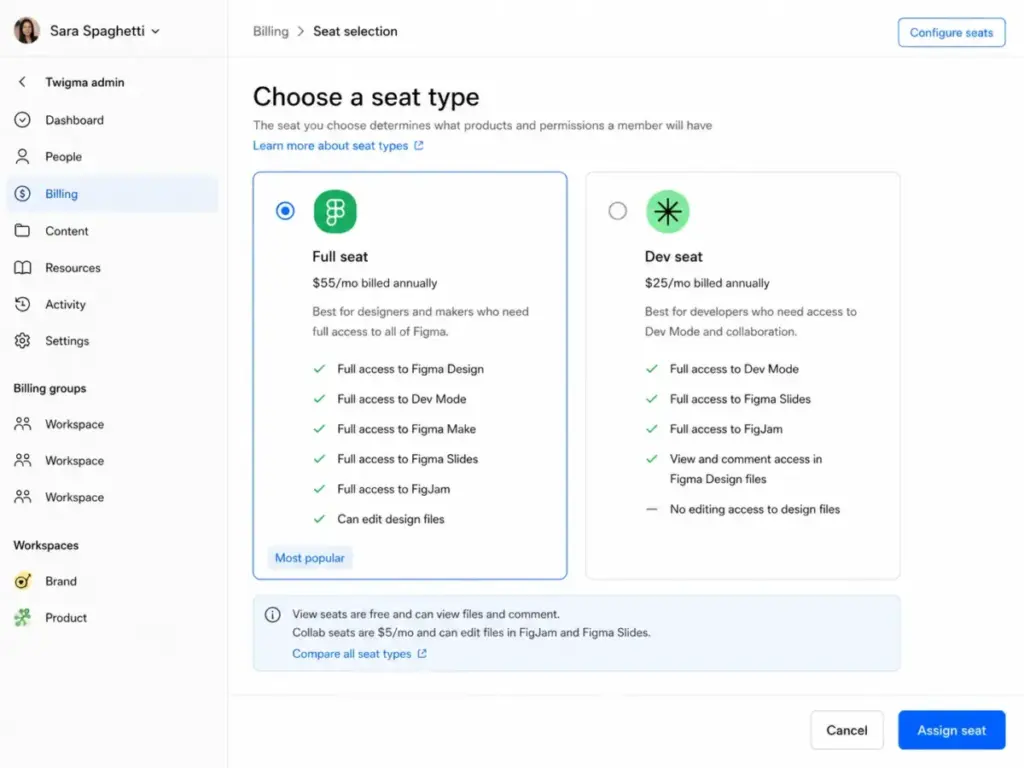Click the Twigma admin label
The width and height of the screenshot is (1024, 768).
[85, 82]
